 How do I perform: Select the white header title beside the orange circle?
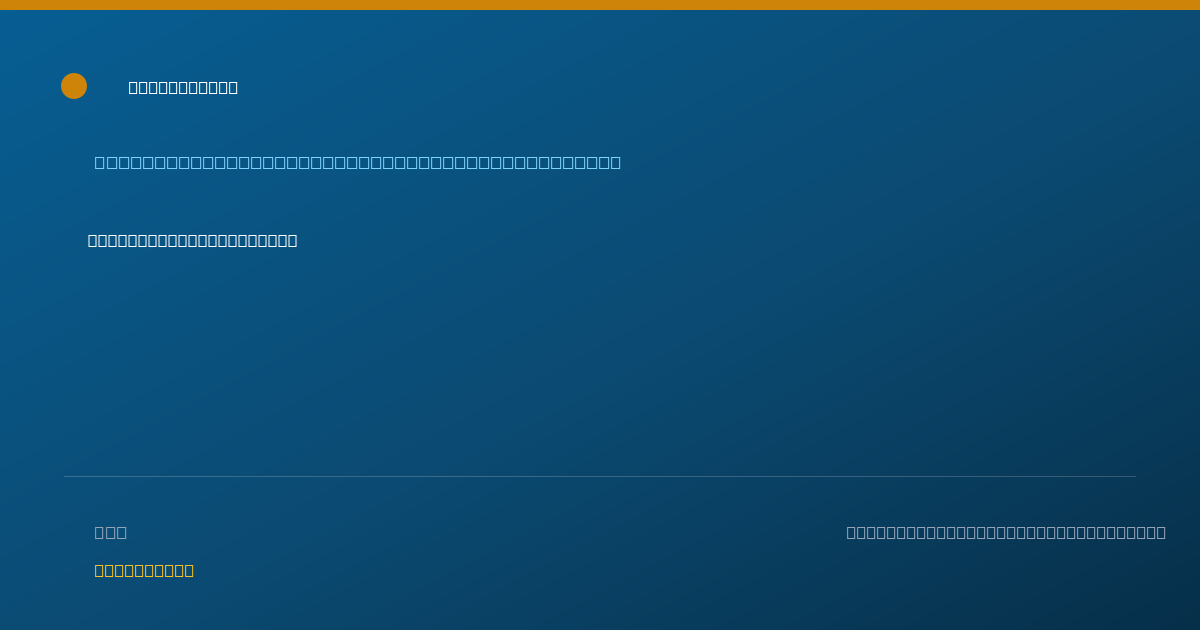tap(183, 87)
